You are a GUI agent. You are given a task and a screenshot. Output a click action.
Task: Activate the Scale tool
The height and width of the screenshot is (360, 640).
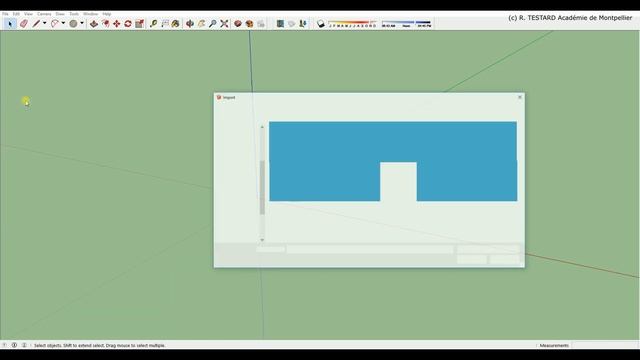click(140, 24)
